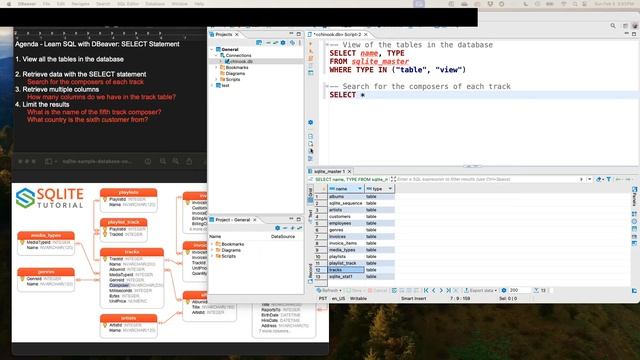Click the Scripts folder in Projects tree
Screen dimensions: 640x360
[233, 80]
